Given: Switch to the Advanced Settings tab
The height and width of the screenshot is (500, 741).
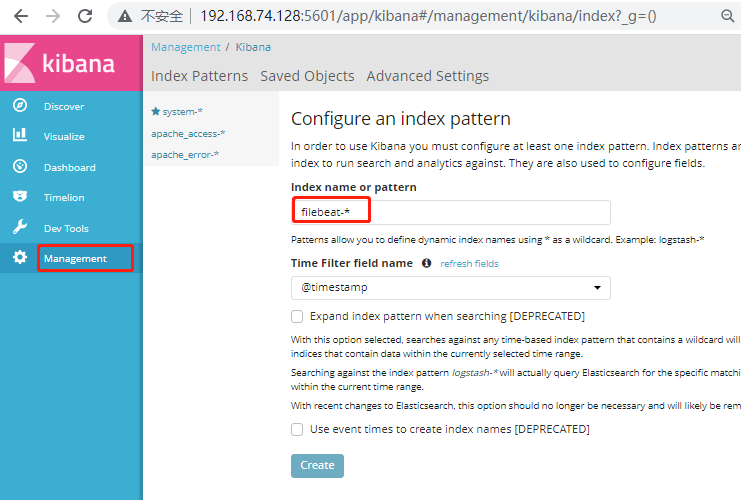Looking at the screenshot, I should (x=428, y=76).
